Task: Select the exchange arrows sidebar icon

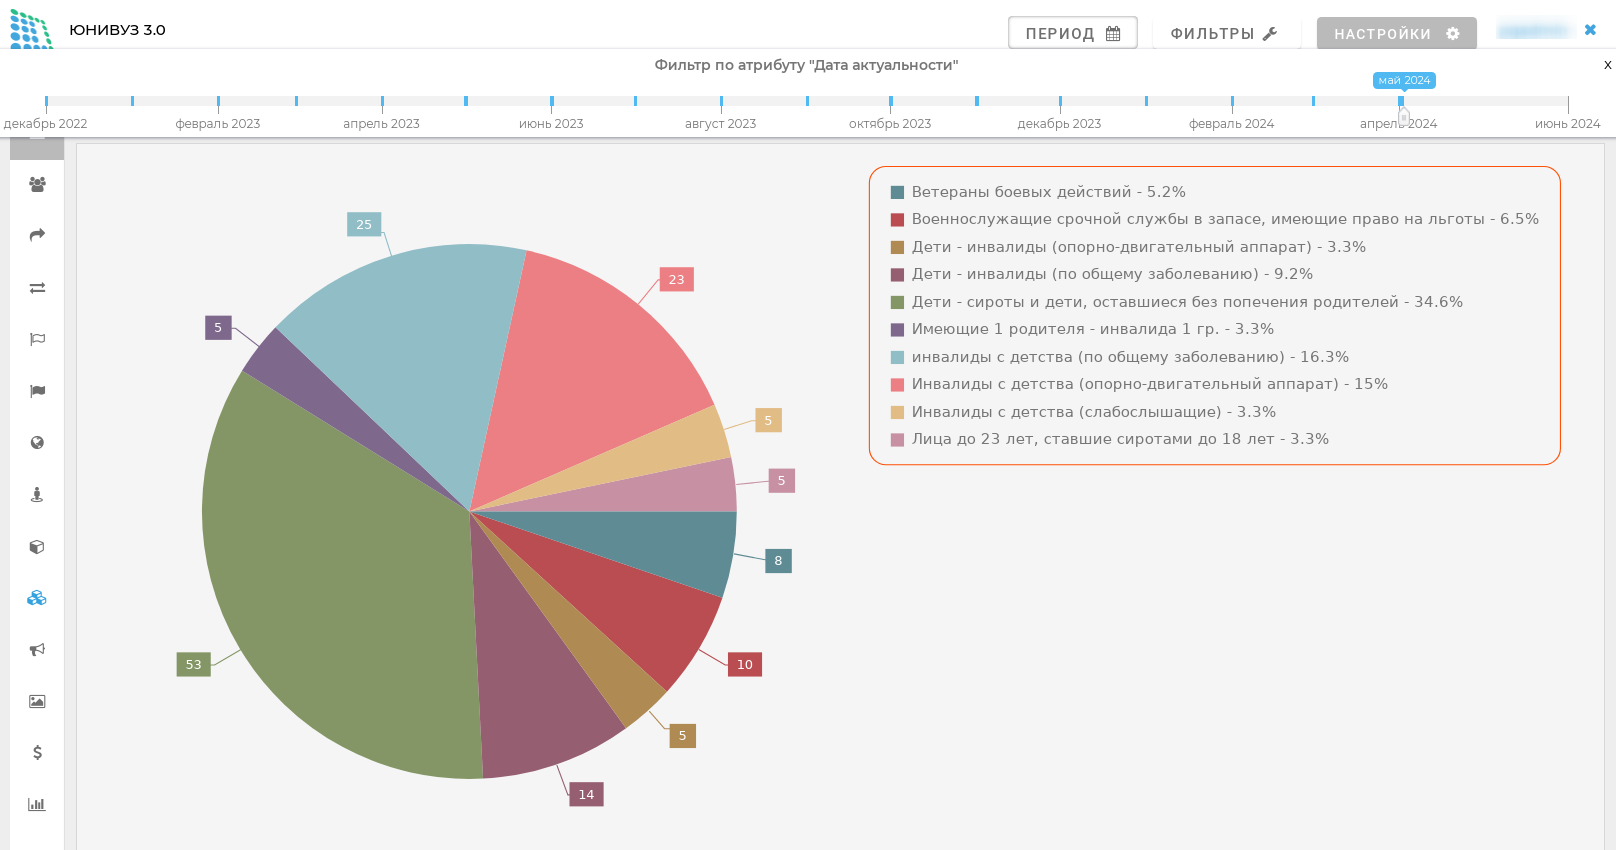Action: 37,288
